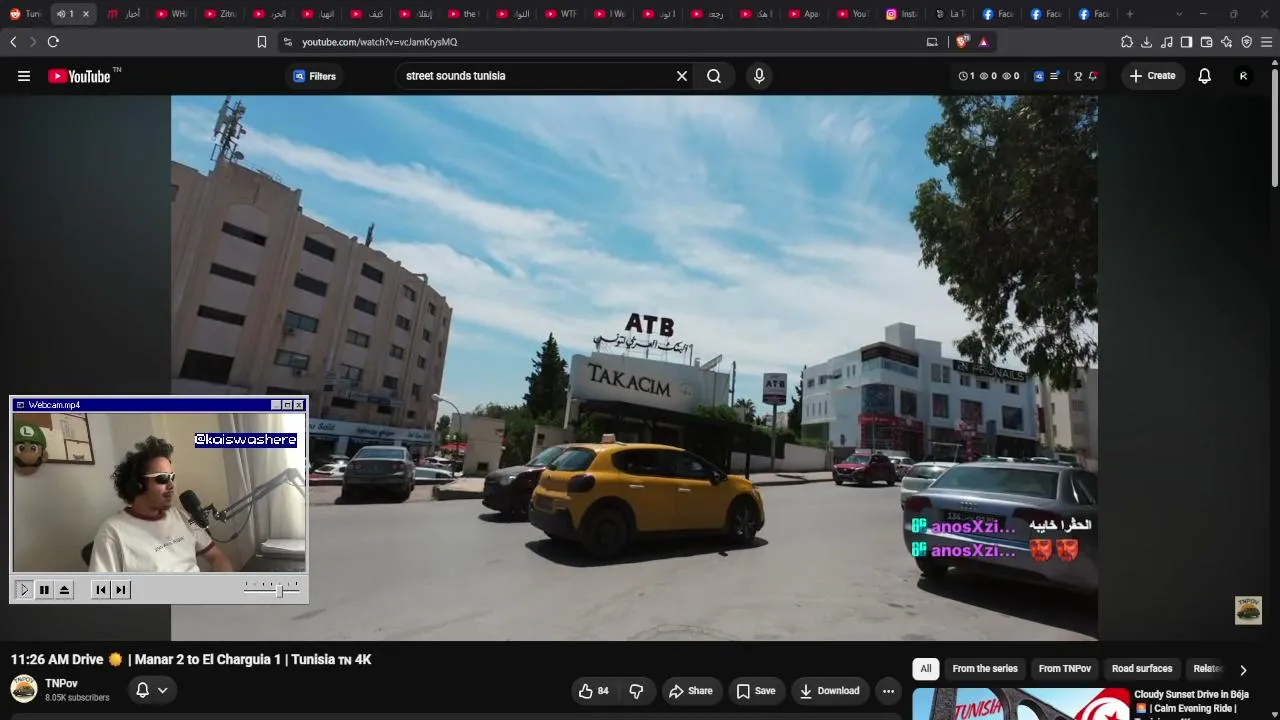
Task: Click the Create button
Action: click(x=1152, y=76)
